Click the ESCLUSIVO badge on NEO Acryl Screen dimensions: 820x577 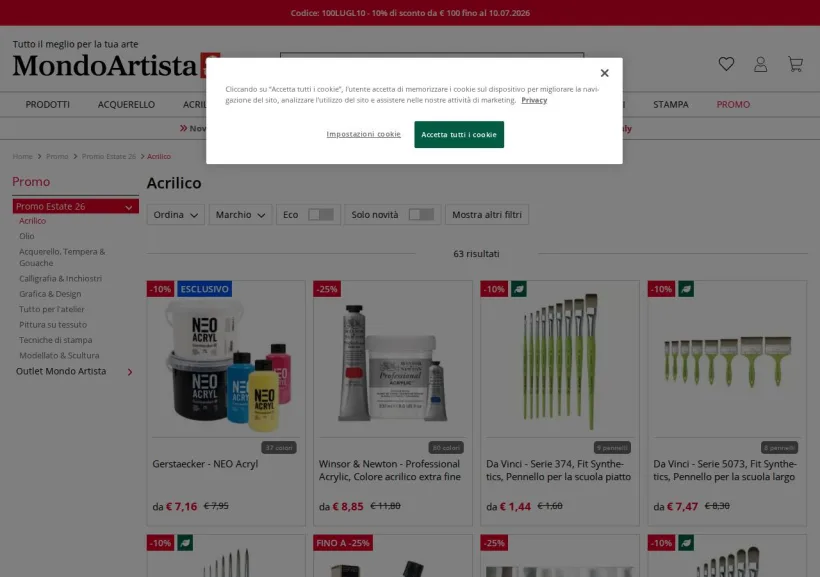(204, 289)
